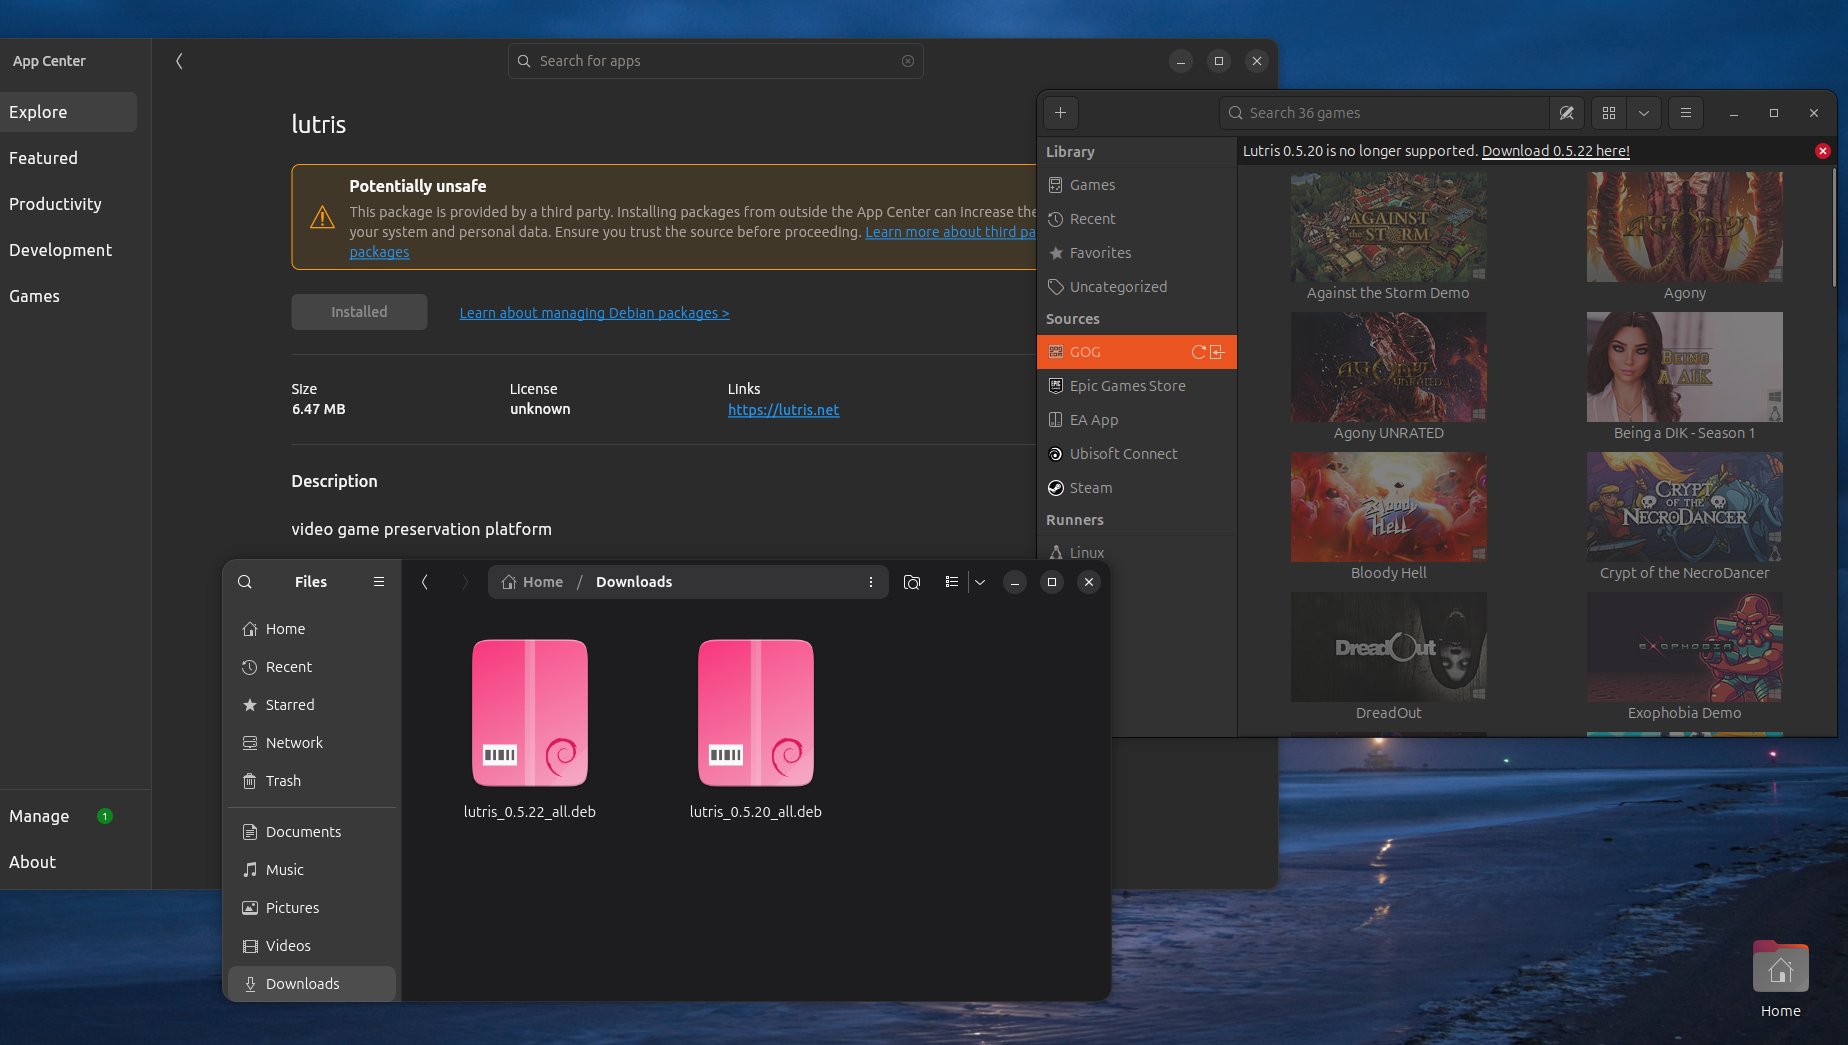Select Games in the Lutris library sidebar
This screenshot has height=1045, width=1848.
(1137, 185)
